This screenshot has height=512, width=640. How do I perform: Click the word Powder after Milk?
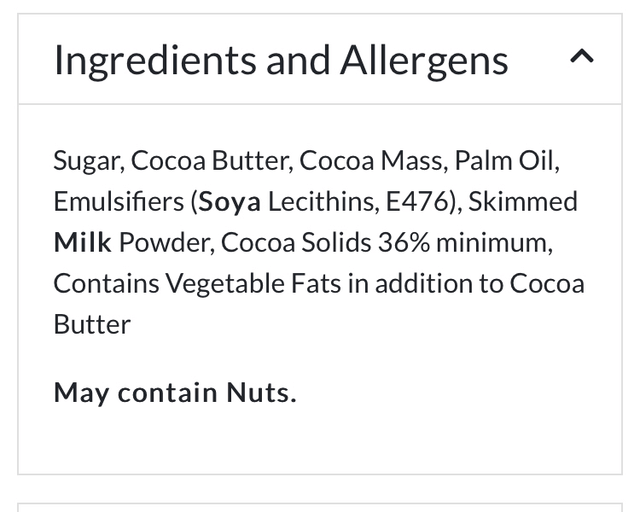(x=163, y=242)
